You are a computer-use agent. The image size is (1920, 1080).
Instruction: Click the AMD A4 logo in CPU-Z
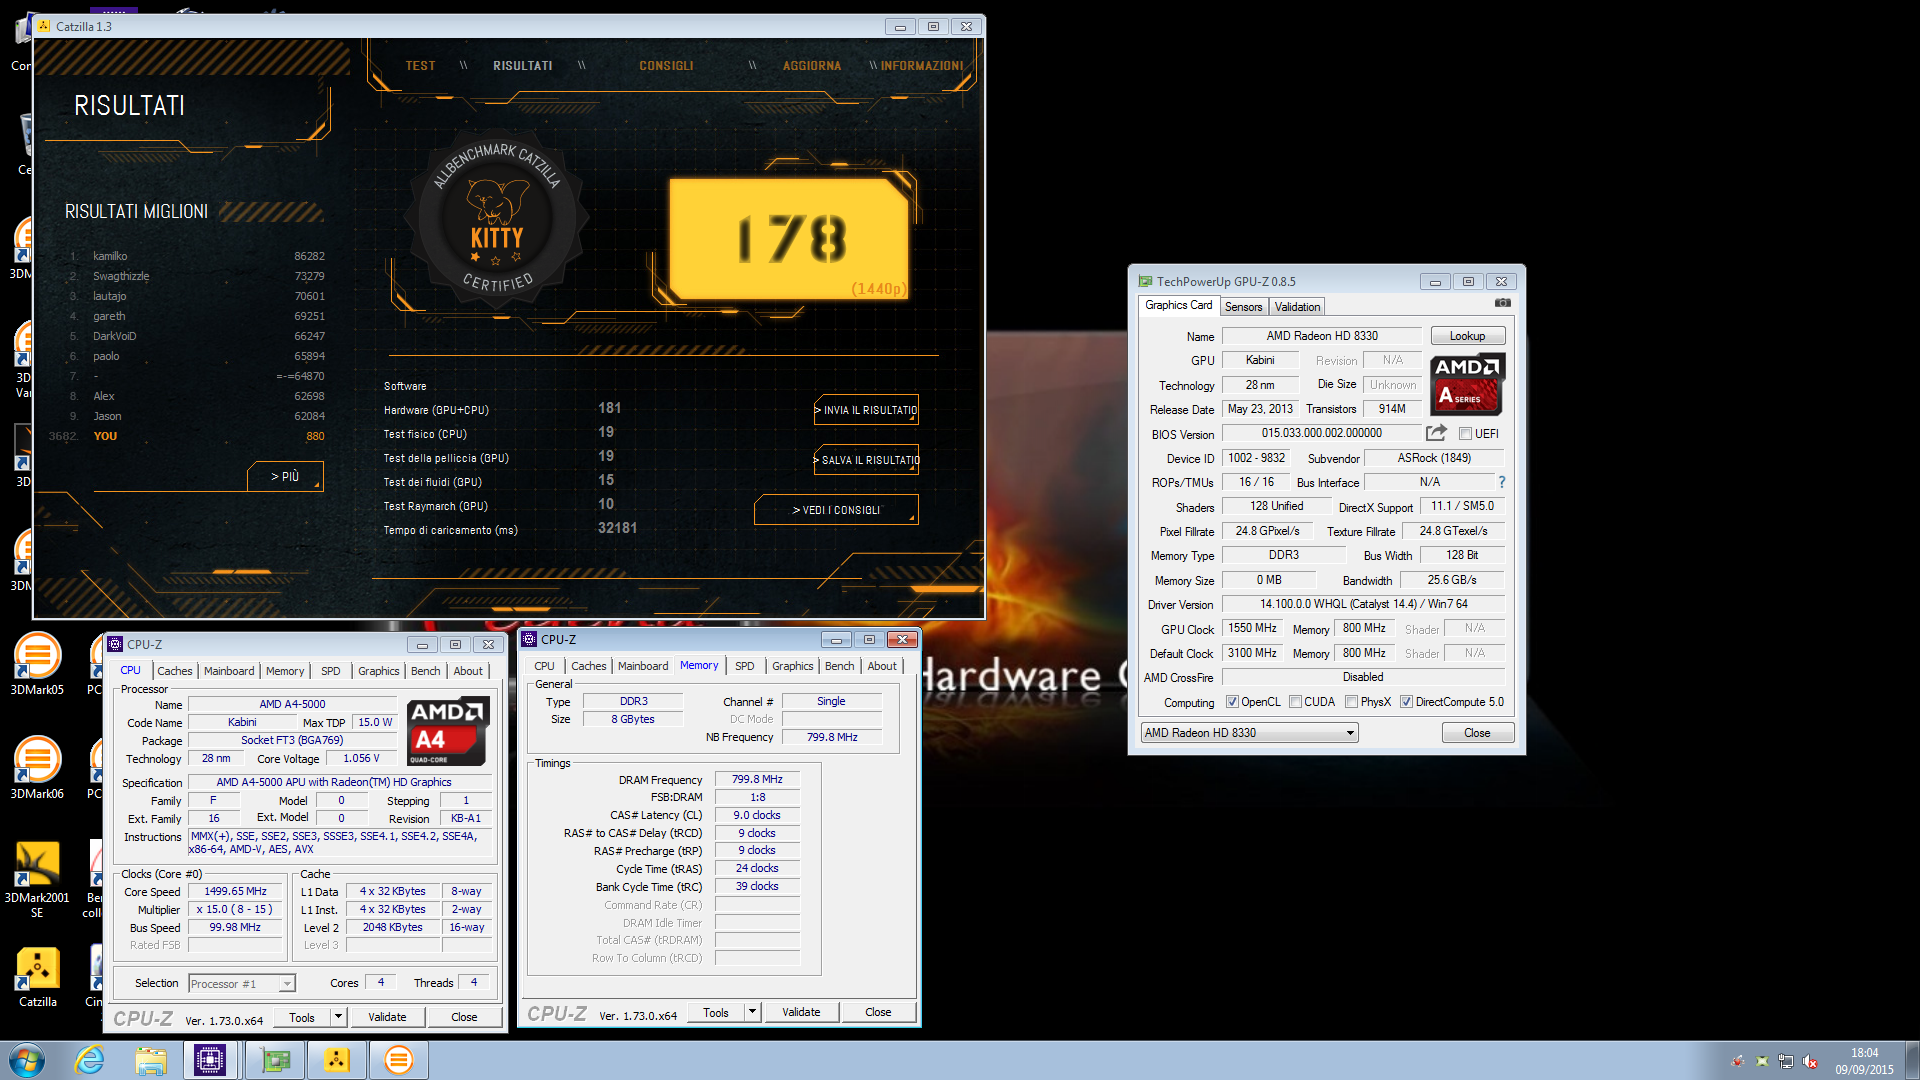tap(448, 731)
